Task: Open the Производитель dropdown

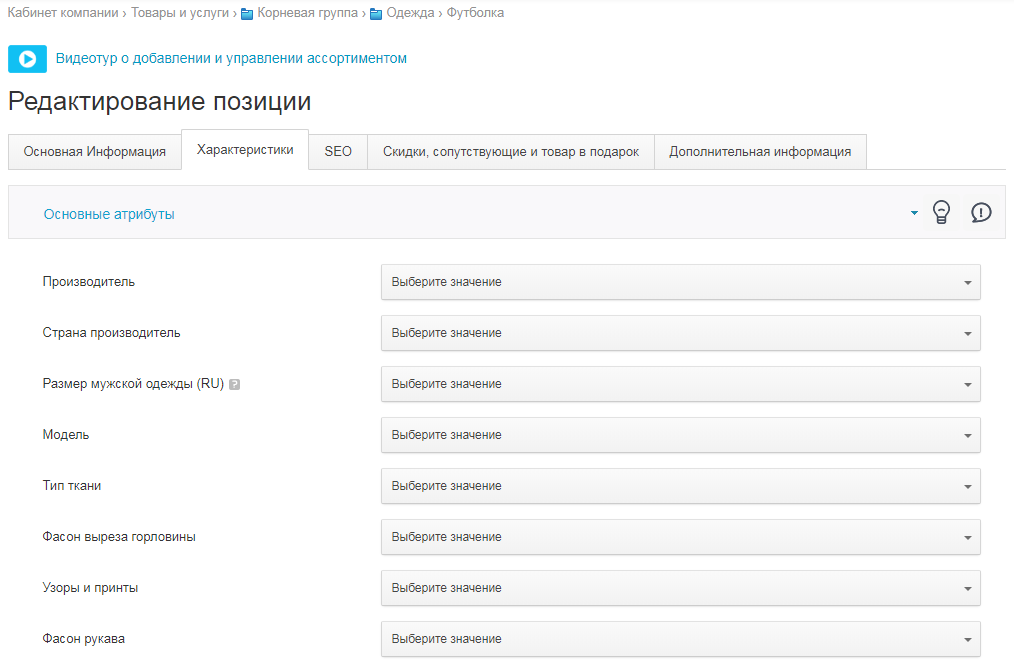Action: pyautogui.click(x=680, y=282)
